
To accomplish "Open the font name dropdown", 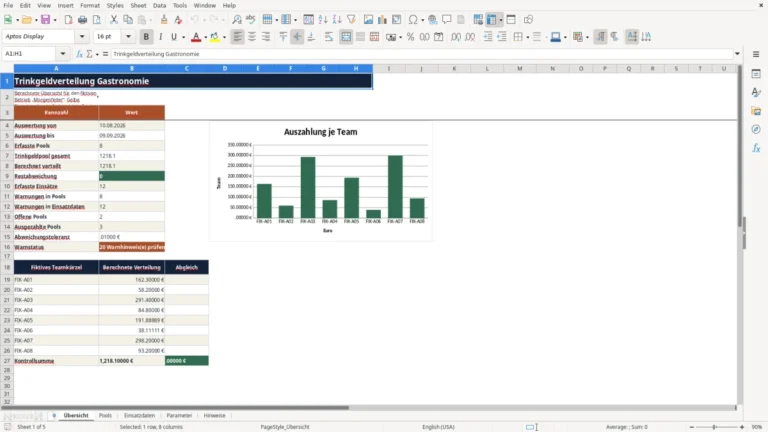I will click(82, 36).
